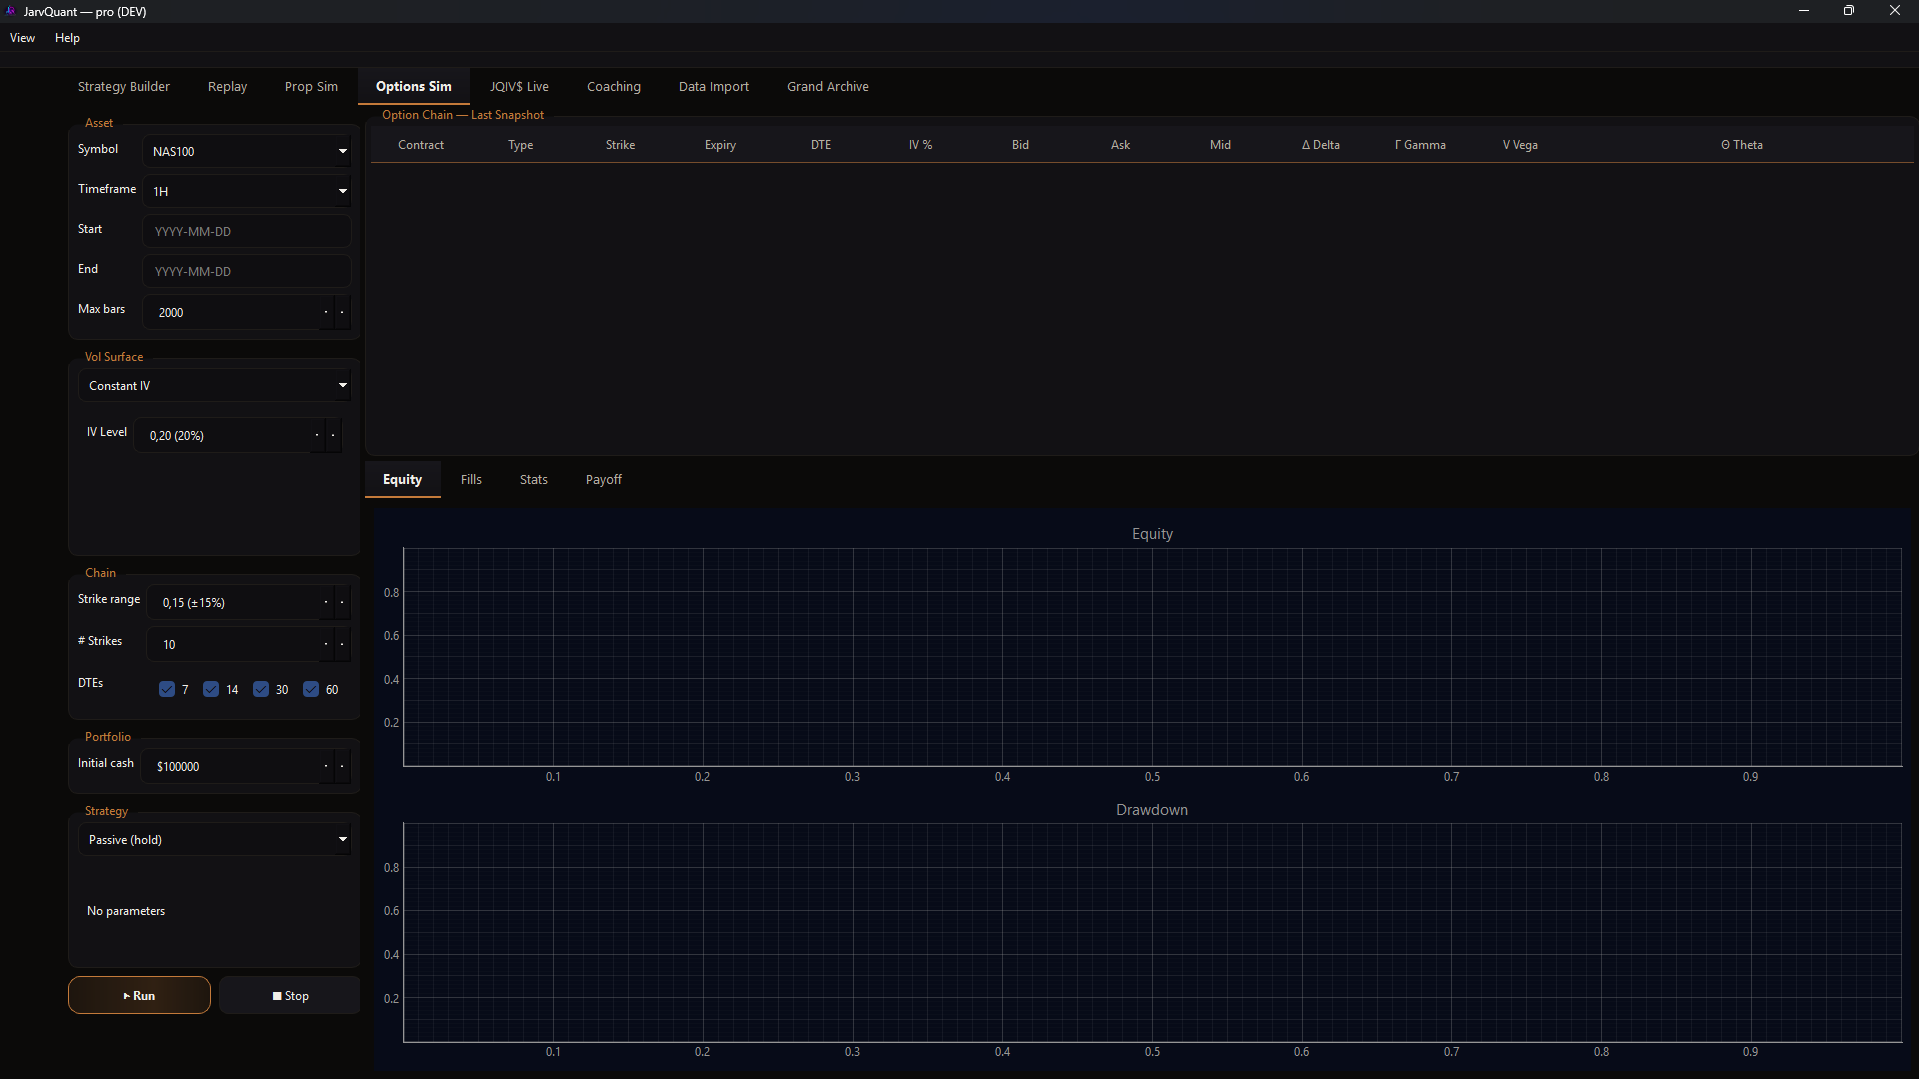Go to the JQIV$ Live tab
The height and width of the screenshot is (1079, 1919).
point(519,87)
